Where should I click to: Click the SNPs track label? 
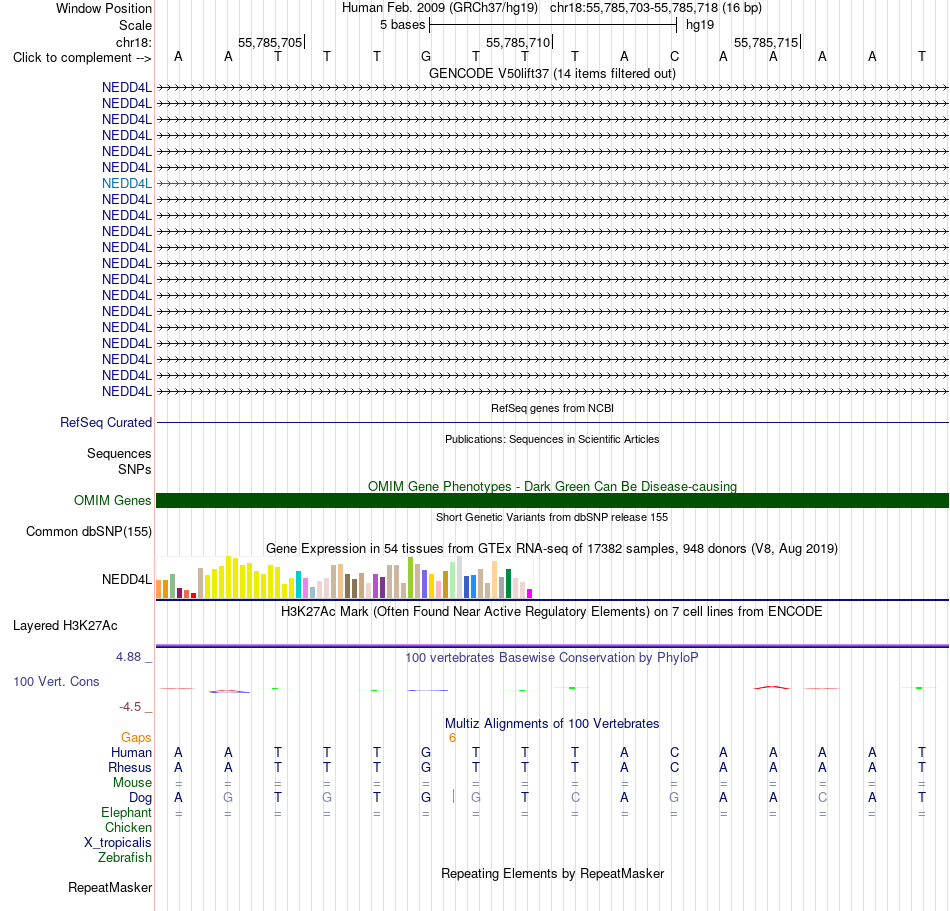point(135,469)
